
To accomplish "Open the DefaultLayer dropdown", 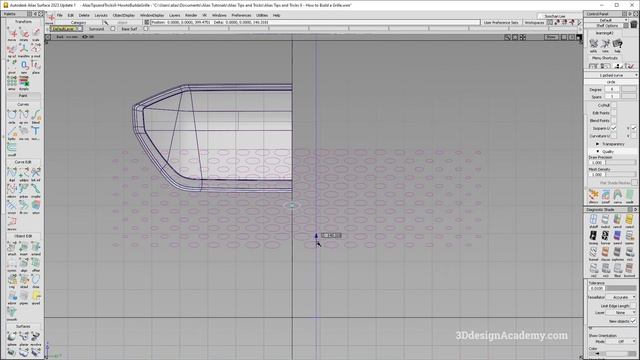I will point(66,29).
